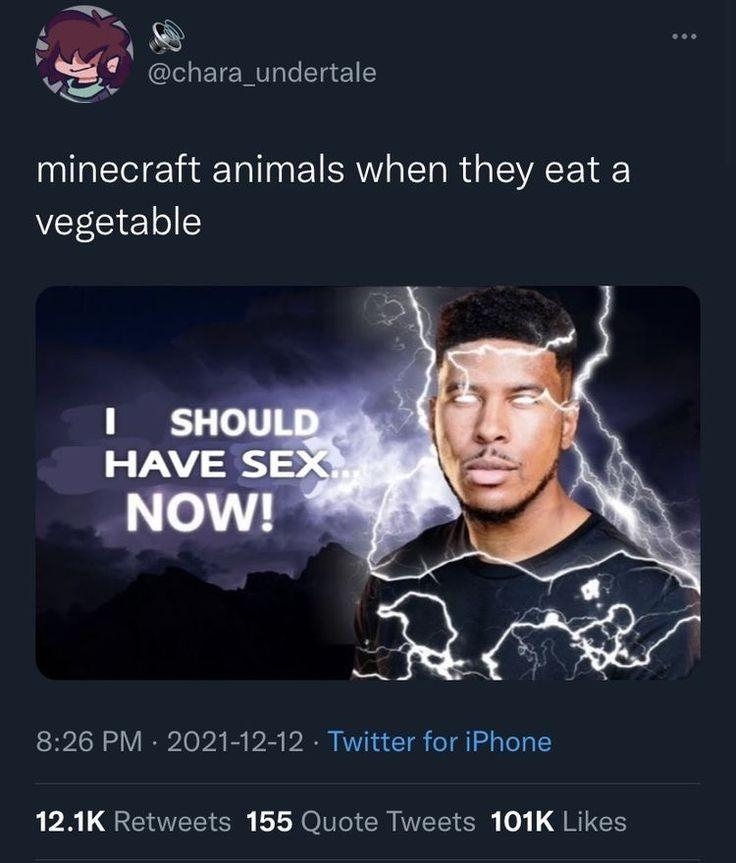
Task: Click the "SHOULD" caption word in image
Action: point(244,423)
